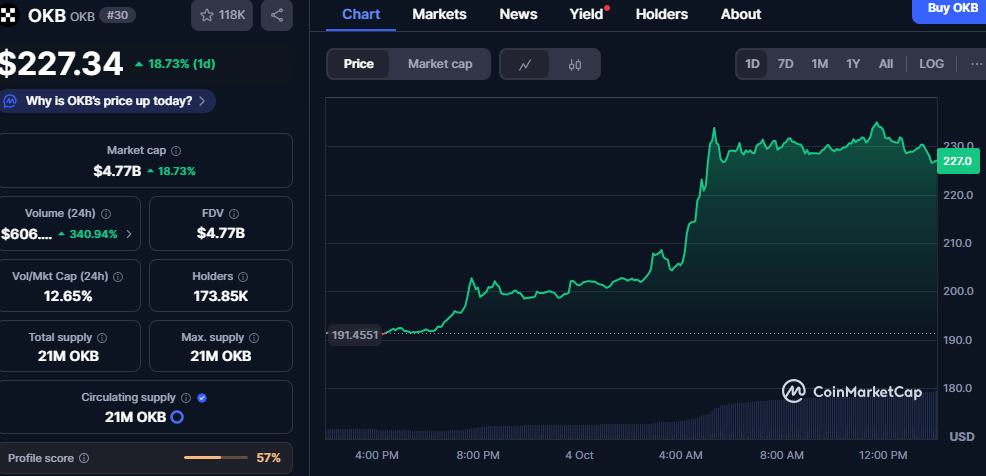Open more chart options ellipsis menu
This screenshot has width=986, height=476.
click(x=975, y=64)
